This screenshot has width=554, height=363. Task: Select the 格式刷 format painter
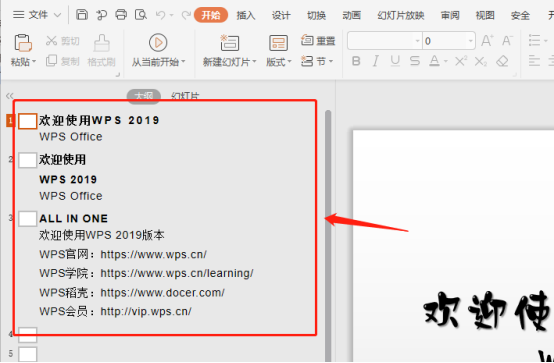pyautogui.click(x=101, y=51)
